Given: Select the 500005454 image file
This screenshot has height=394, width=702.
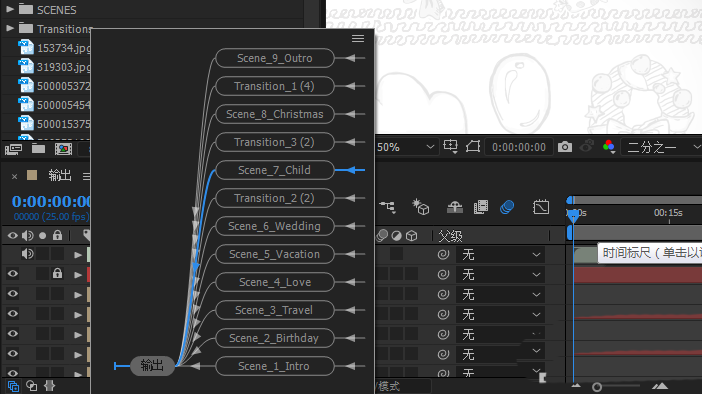Looking at the screenshot, I should pos(54,105).
